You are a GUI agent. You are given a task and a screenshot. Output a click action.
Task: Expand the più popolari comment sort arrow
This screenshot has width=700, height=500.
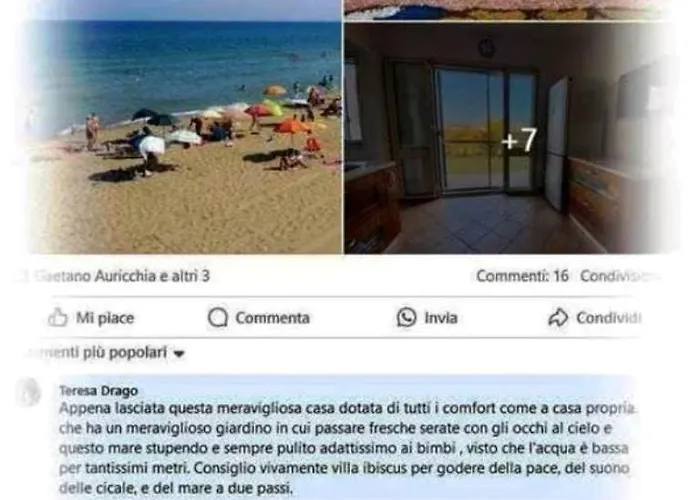pyautogui.click(x=179, y=354)
